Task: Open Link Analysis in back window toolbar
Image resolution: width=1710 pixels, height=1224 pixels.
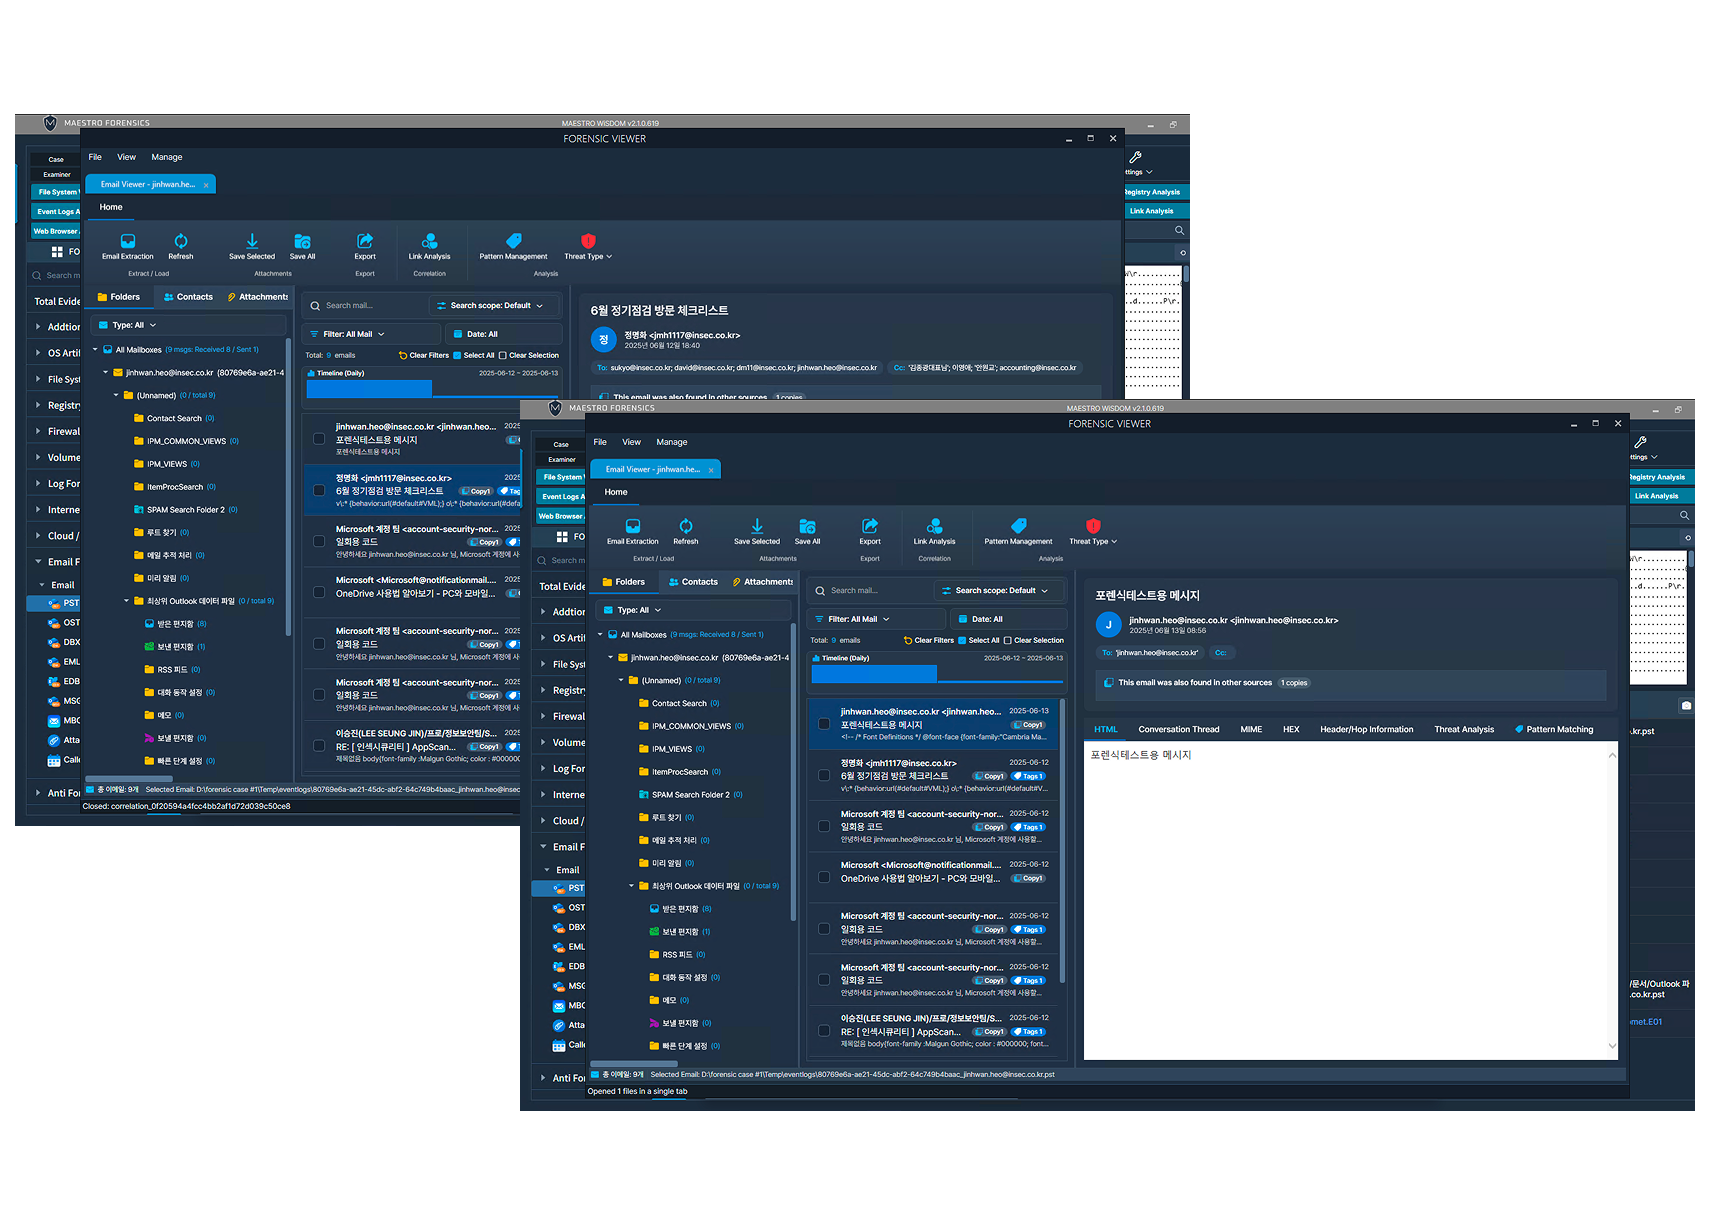Action: [x=429, y=246]
